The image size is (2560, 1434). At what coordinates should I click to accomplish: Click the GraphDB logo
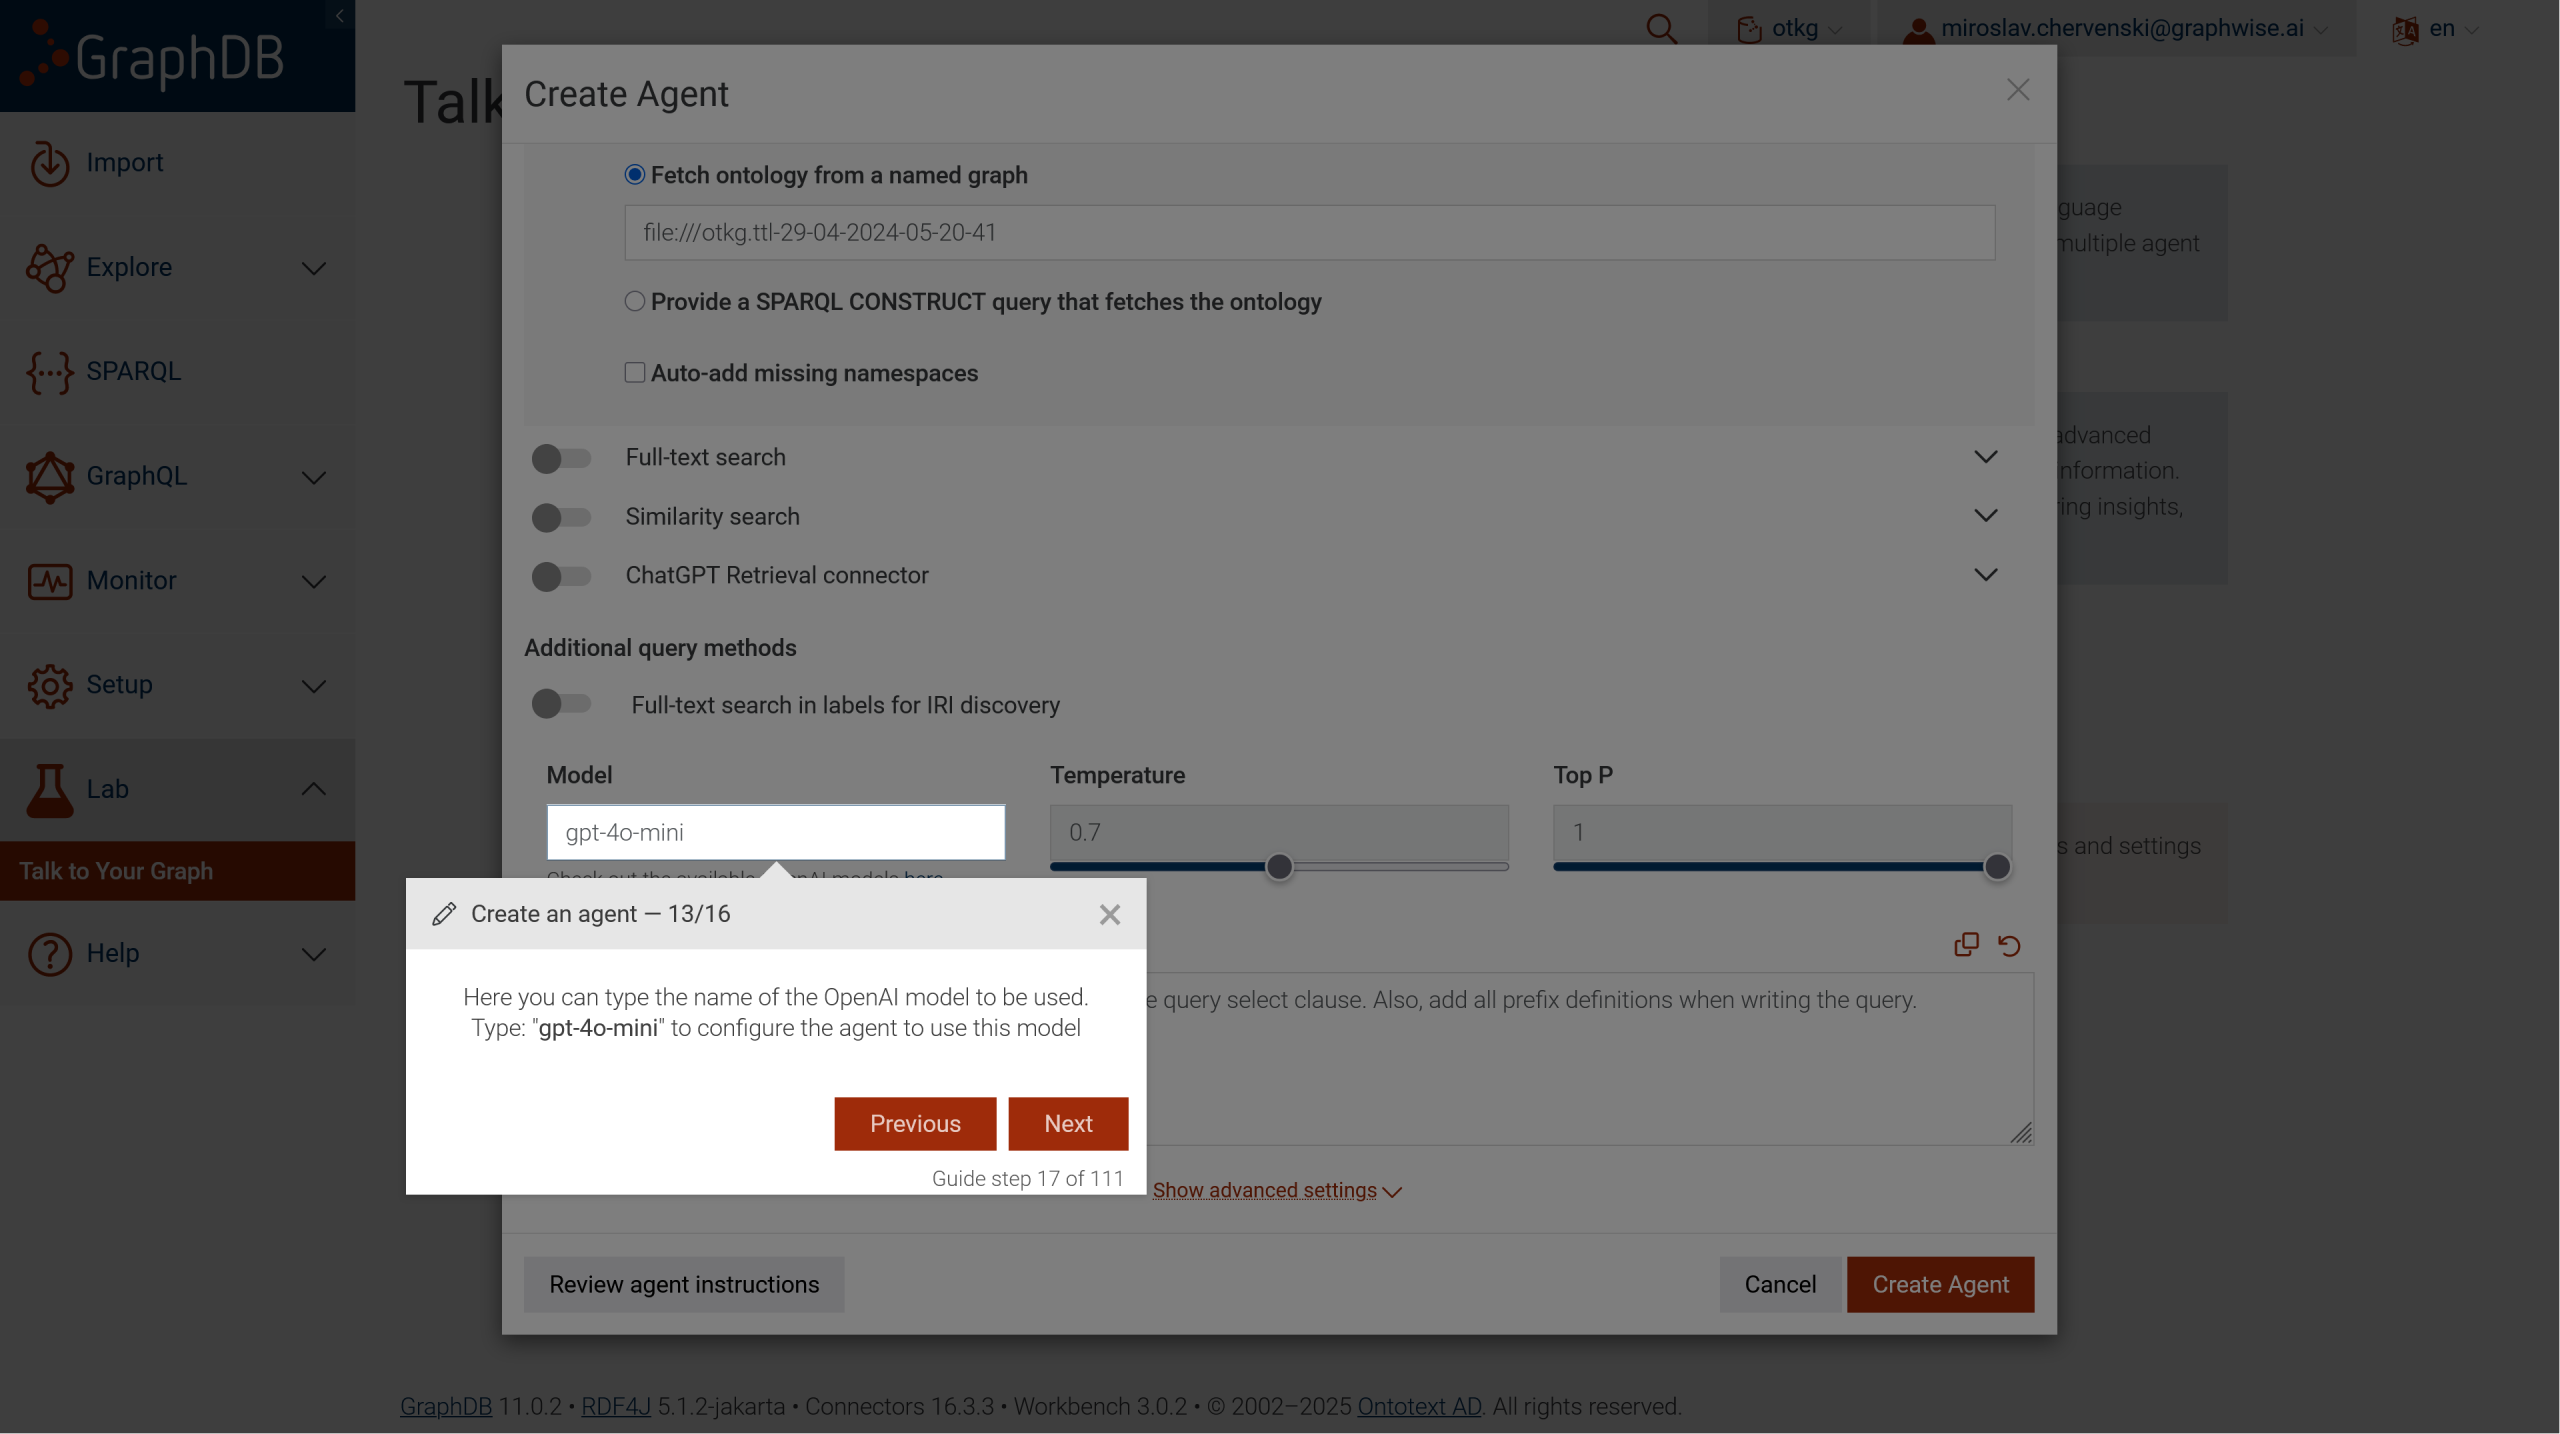coord(153,56)
